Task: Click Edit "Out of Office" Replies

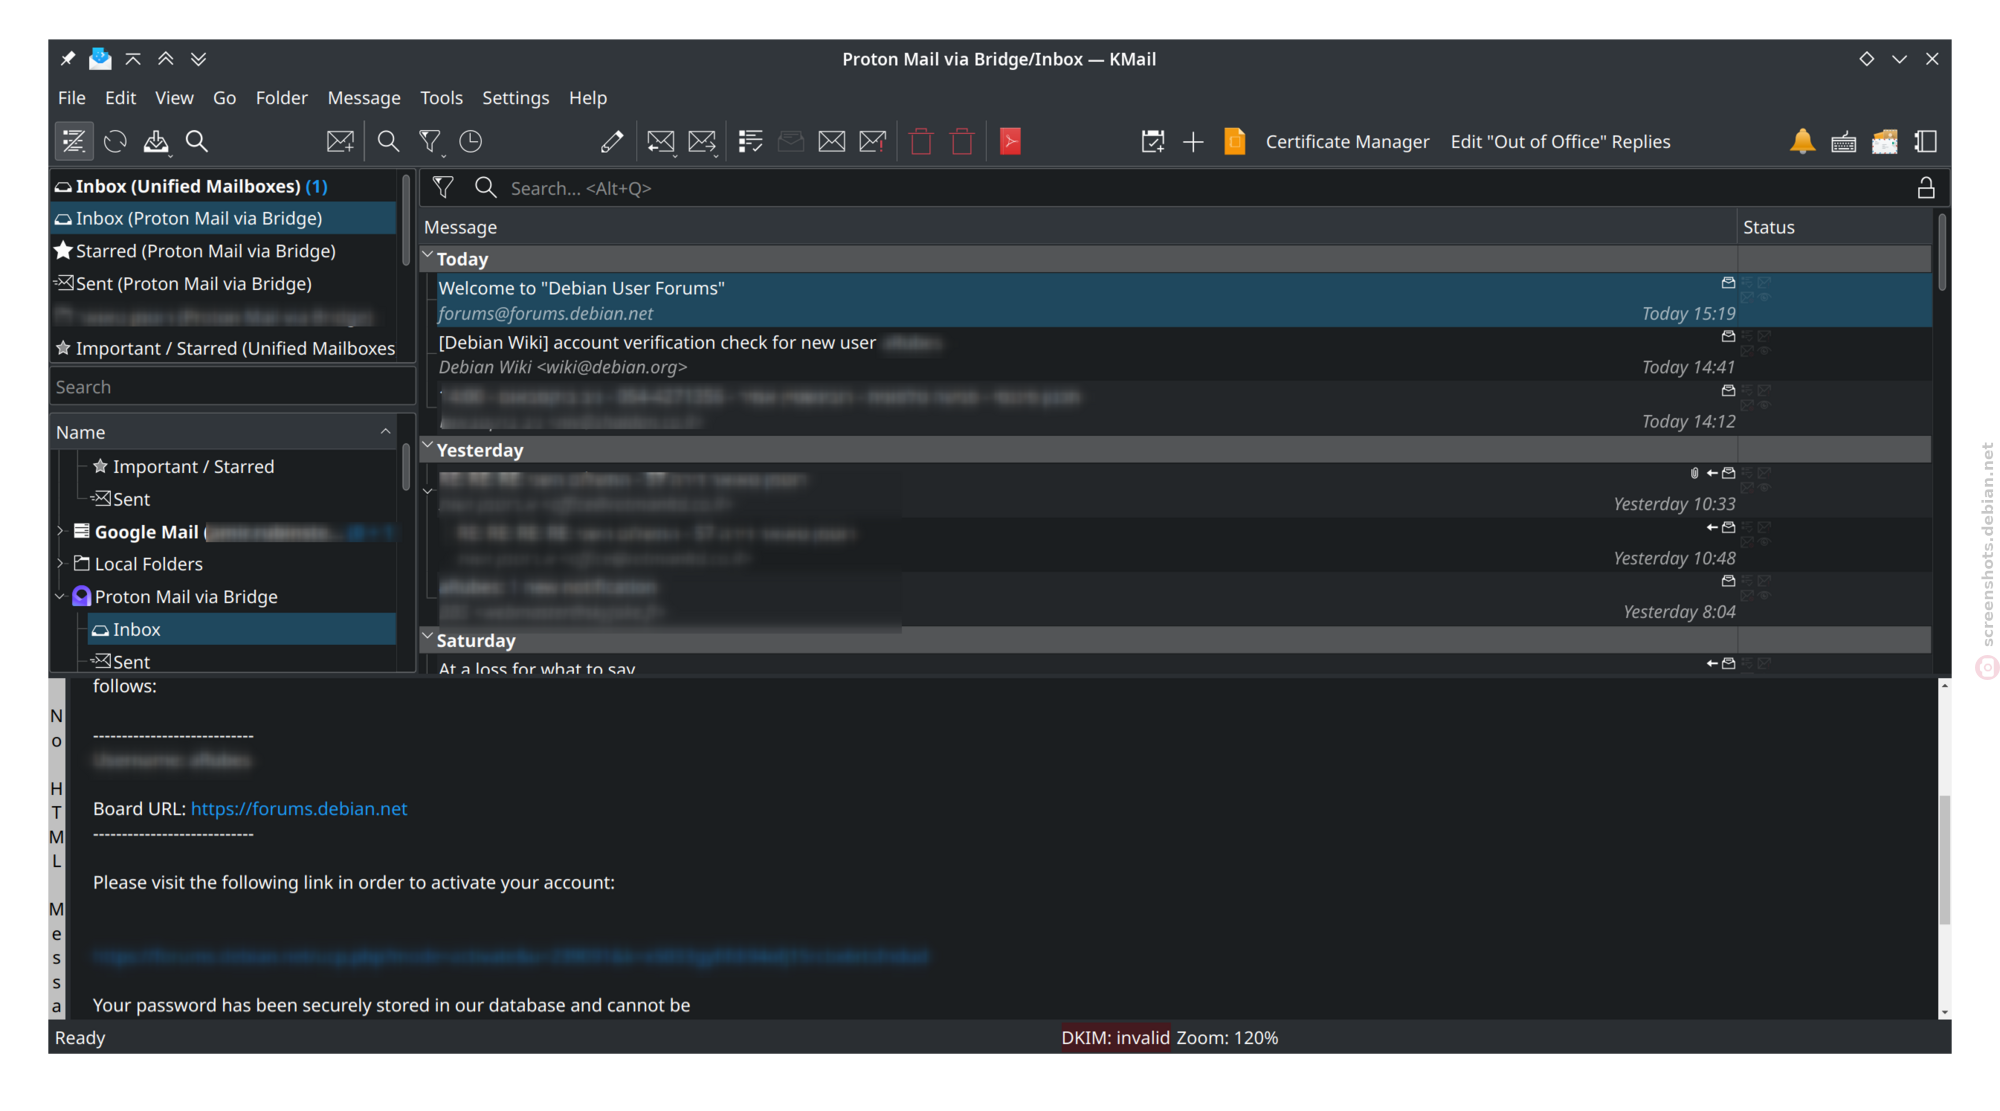Action: [1560, 142]
